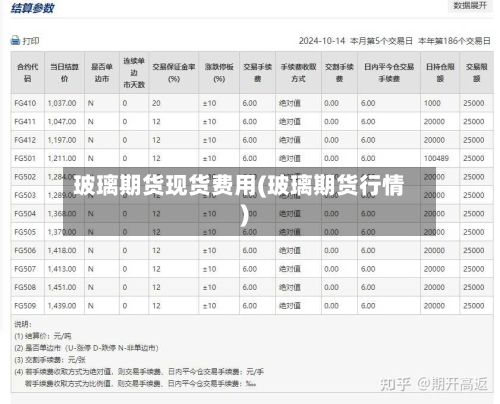Click settlement price 1,418.00
Screen dimensions: 500x404
click(x=62, y=250)
